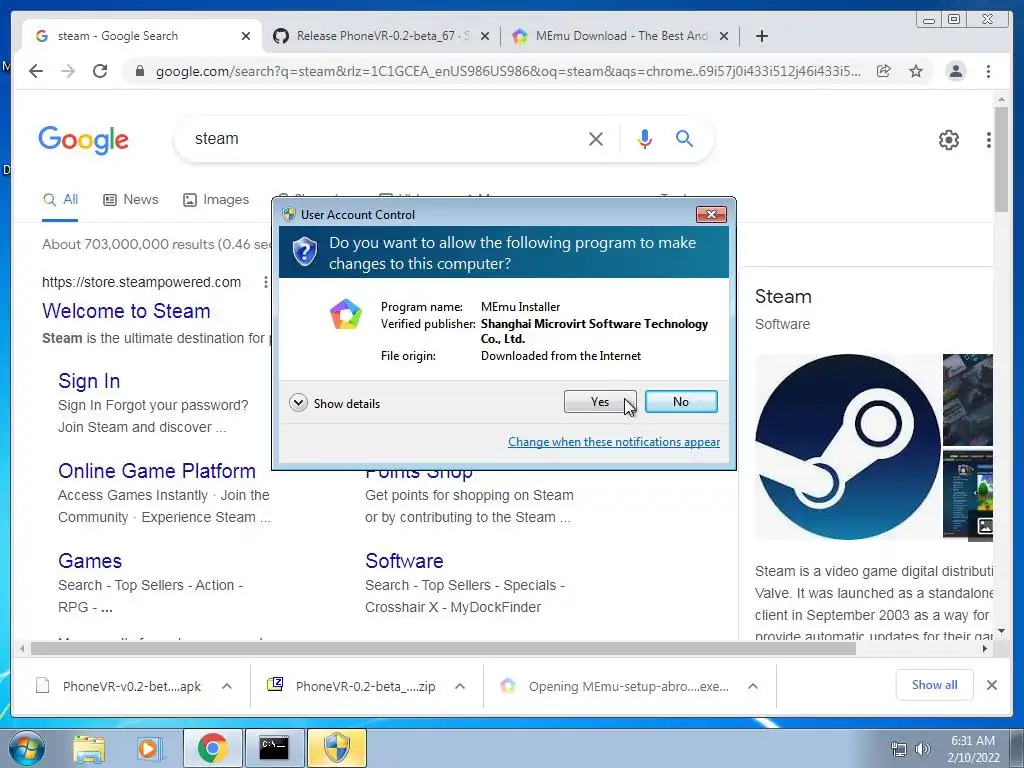
Task: Click the large Steam logo image
Action: (x=848, y=447)
